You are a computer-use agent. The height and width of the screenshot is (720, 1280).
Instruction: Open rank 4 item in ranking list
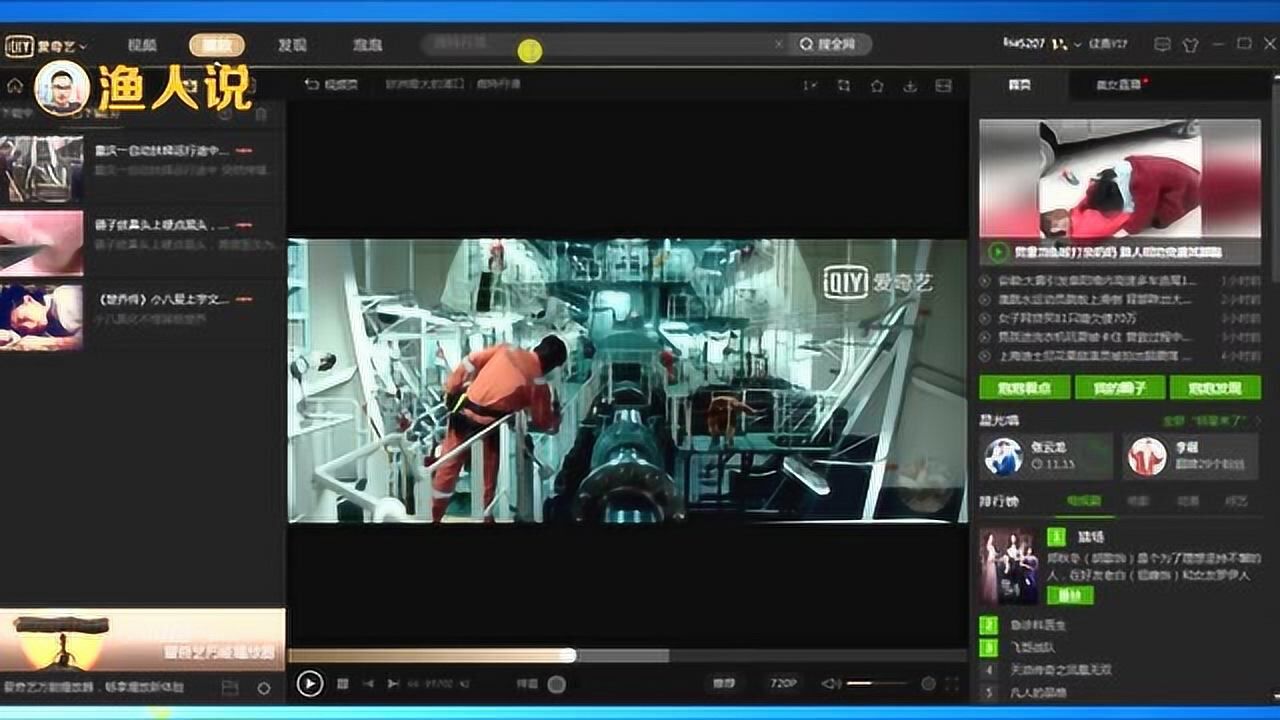tap(1062, 670)
